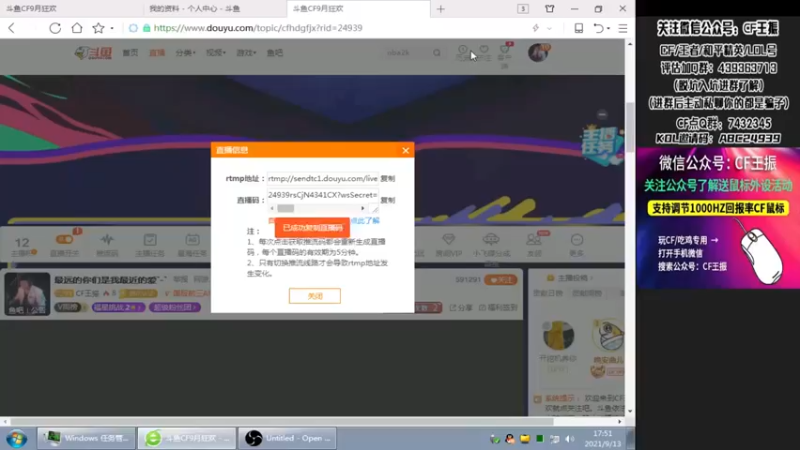This screenshot has width=800, height=450.
Task: Switch to Windows 任务管理器 in the taskbar
Action: click(x=86, y=438)
